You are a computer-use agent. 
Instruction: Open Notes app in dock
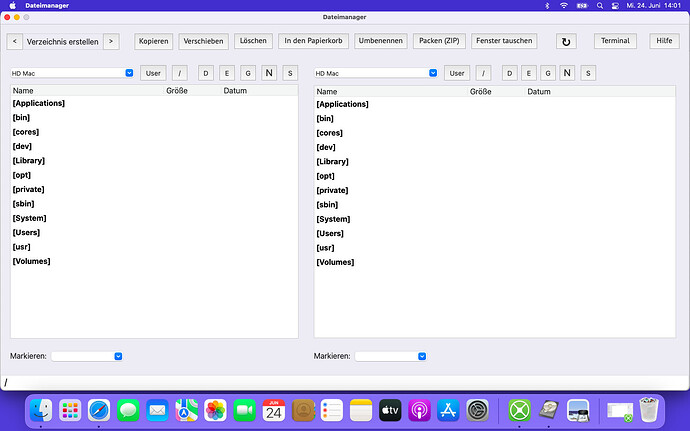point(361,410)
